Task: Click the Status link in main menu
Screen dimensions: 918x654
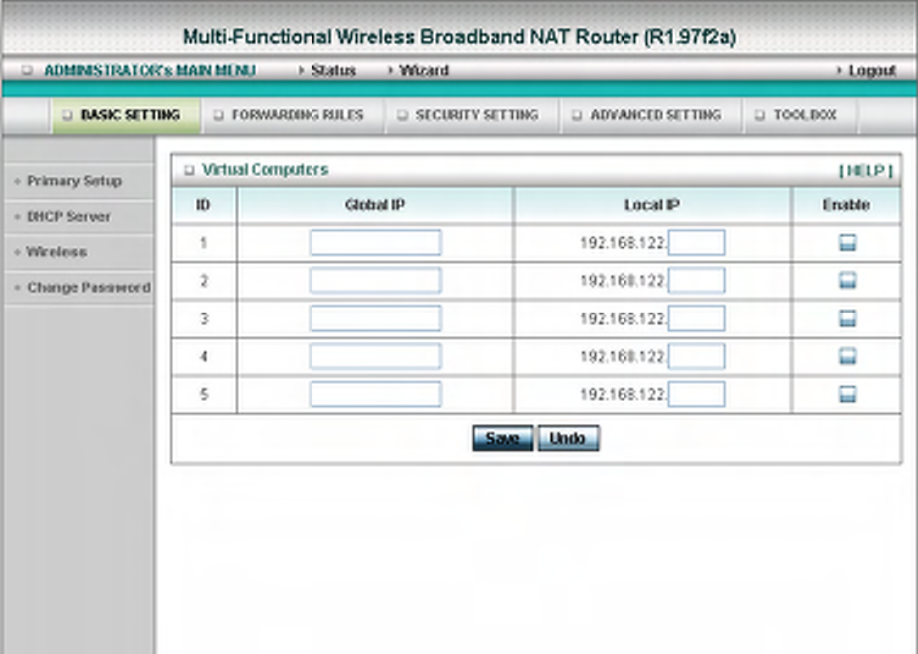Action: coord(333,70)
